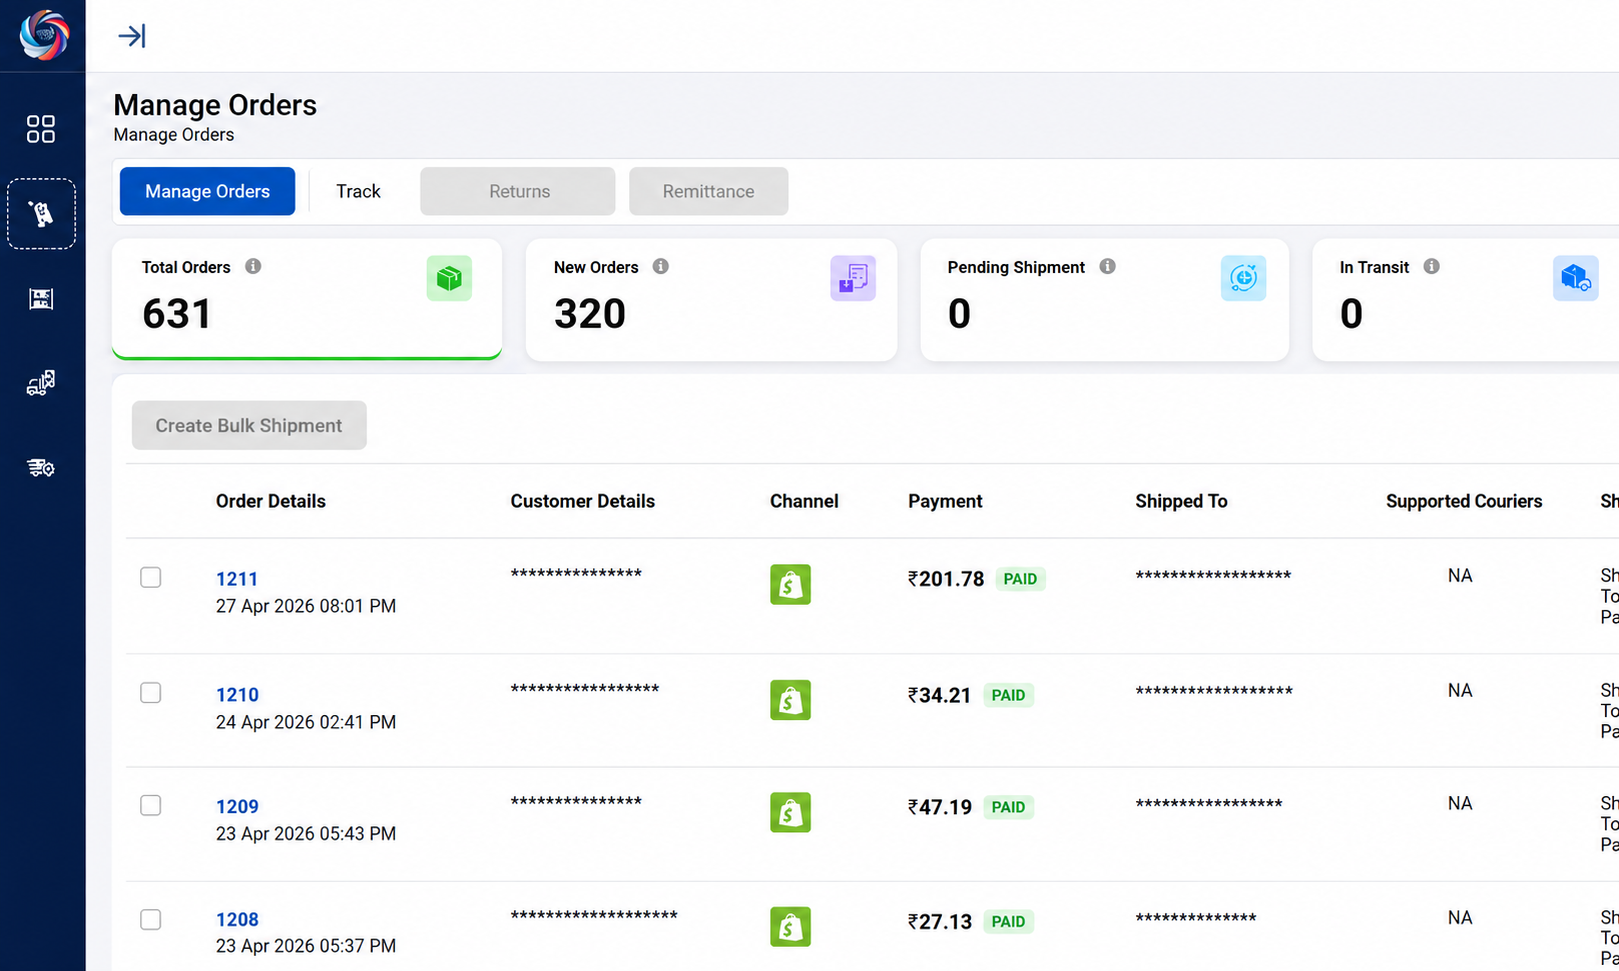The width and height of the screenshot is (1619, 971).
Task: Click the New Orders info icon
Action: coord(661,266)
